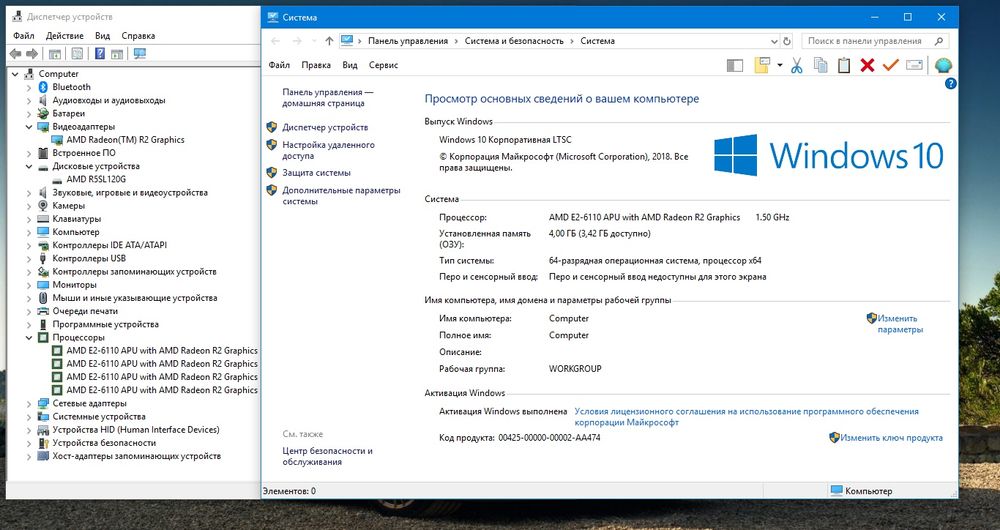Viewport: 1000px width, 530px height.
Task: Collapse the Дисковые устройства node
Action: pos(29,166)
